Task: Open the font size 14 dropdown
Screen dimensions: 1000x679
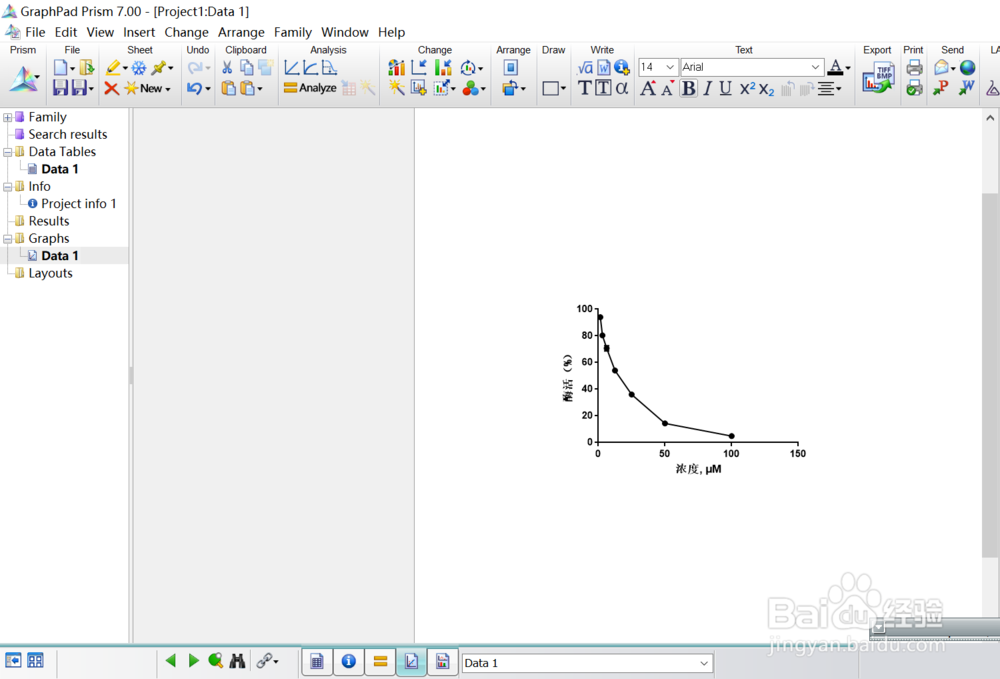Action: 670,67
